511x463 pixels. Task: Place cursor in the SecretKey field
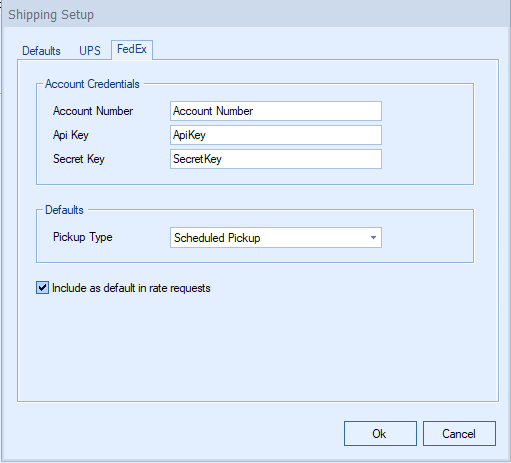tap(276, 159)
